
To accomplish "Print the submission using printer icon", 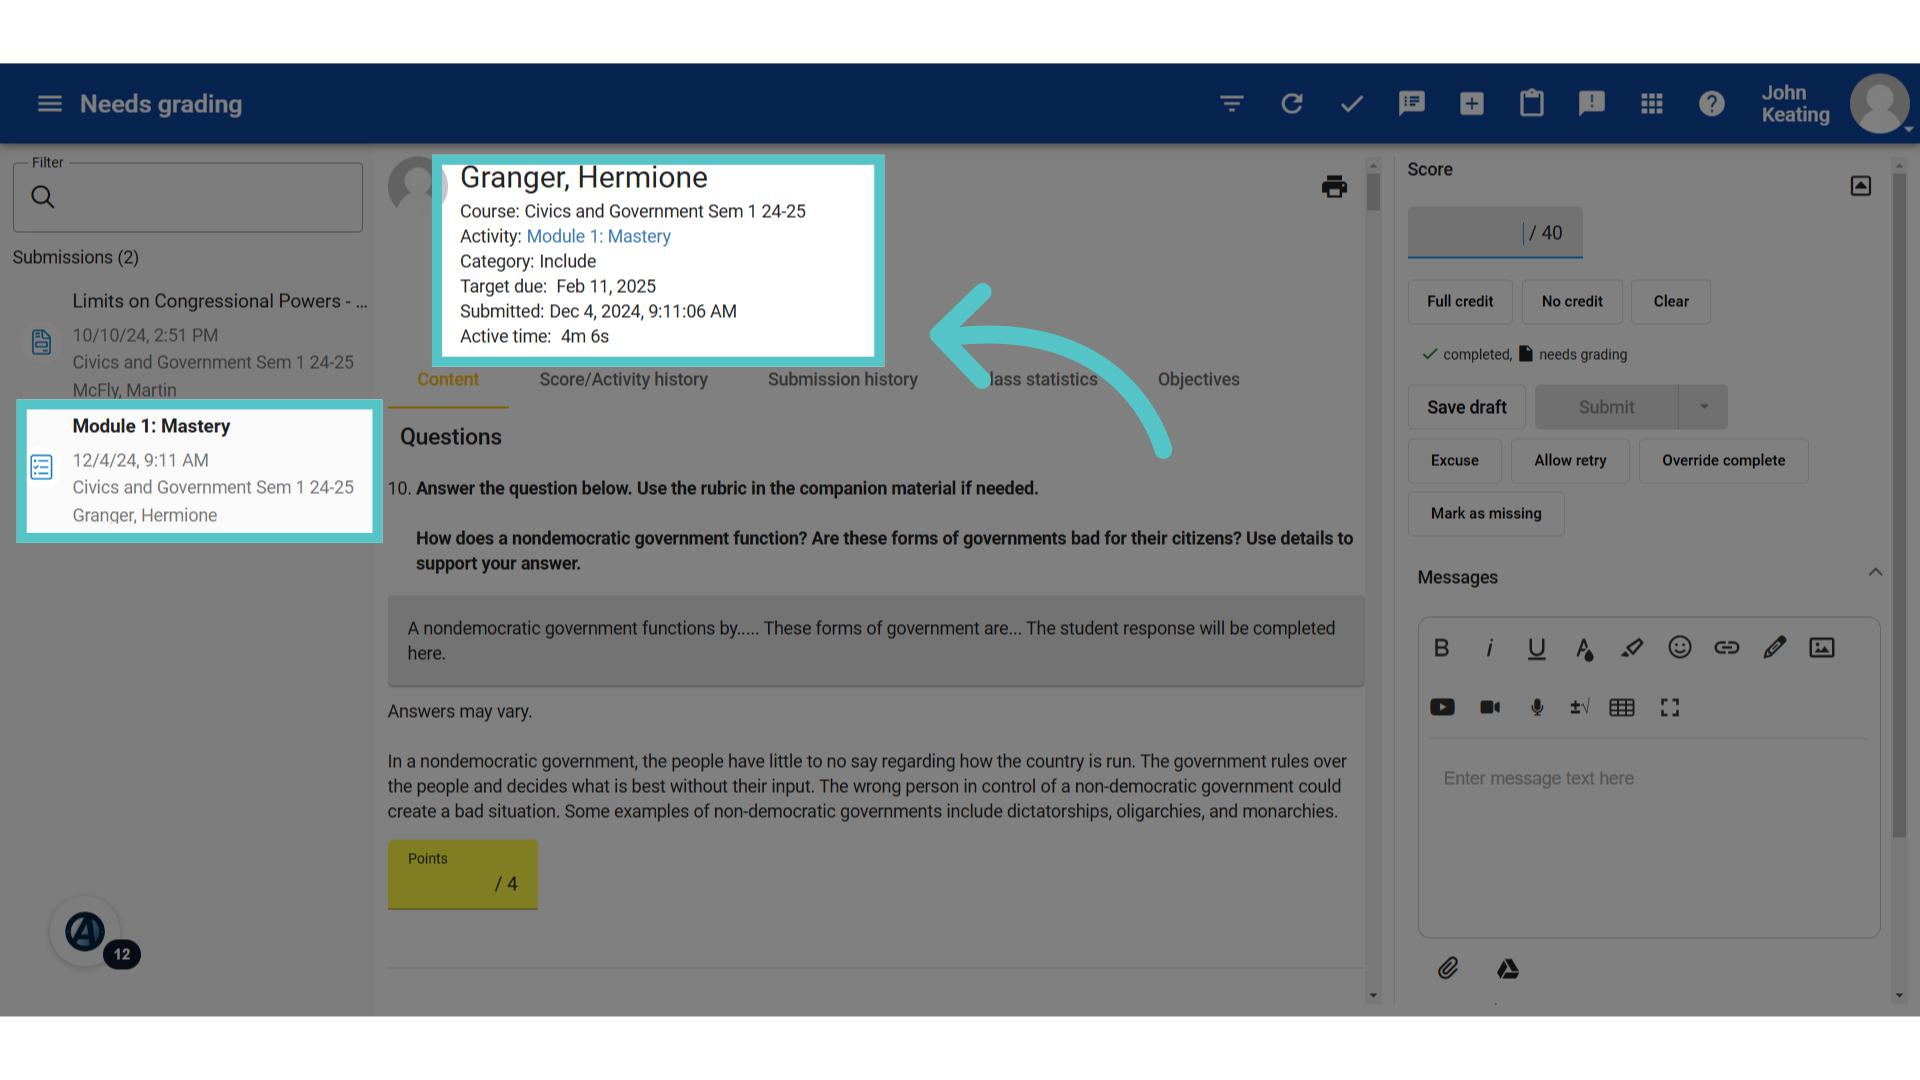I will (1334, 186).
